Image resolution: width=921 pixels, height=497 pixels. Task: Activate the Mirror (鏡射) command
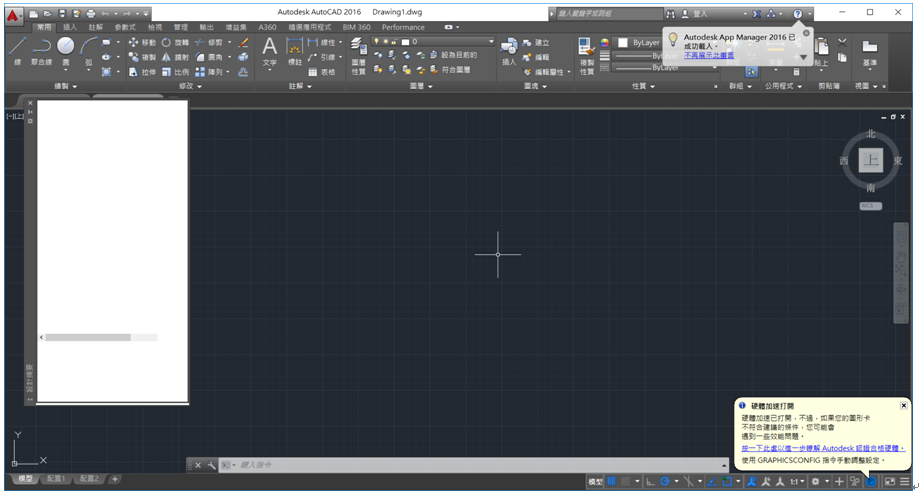pos(176,57)
